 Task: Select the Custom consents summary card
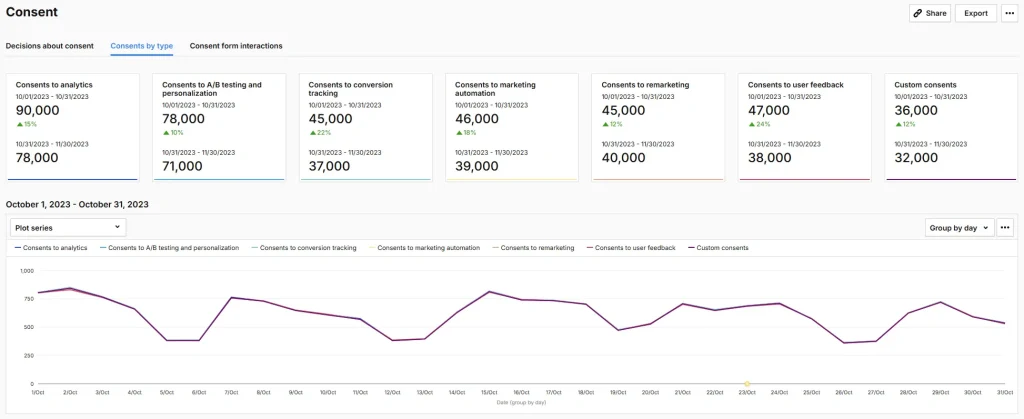click(950, 127)
